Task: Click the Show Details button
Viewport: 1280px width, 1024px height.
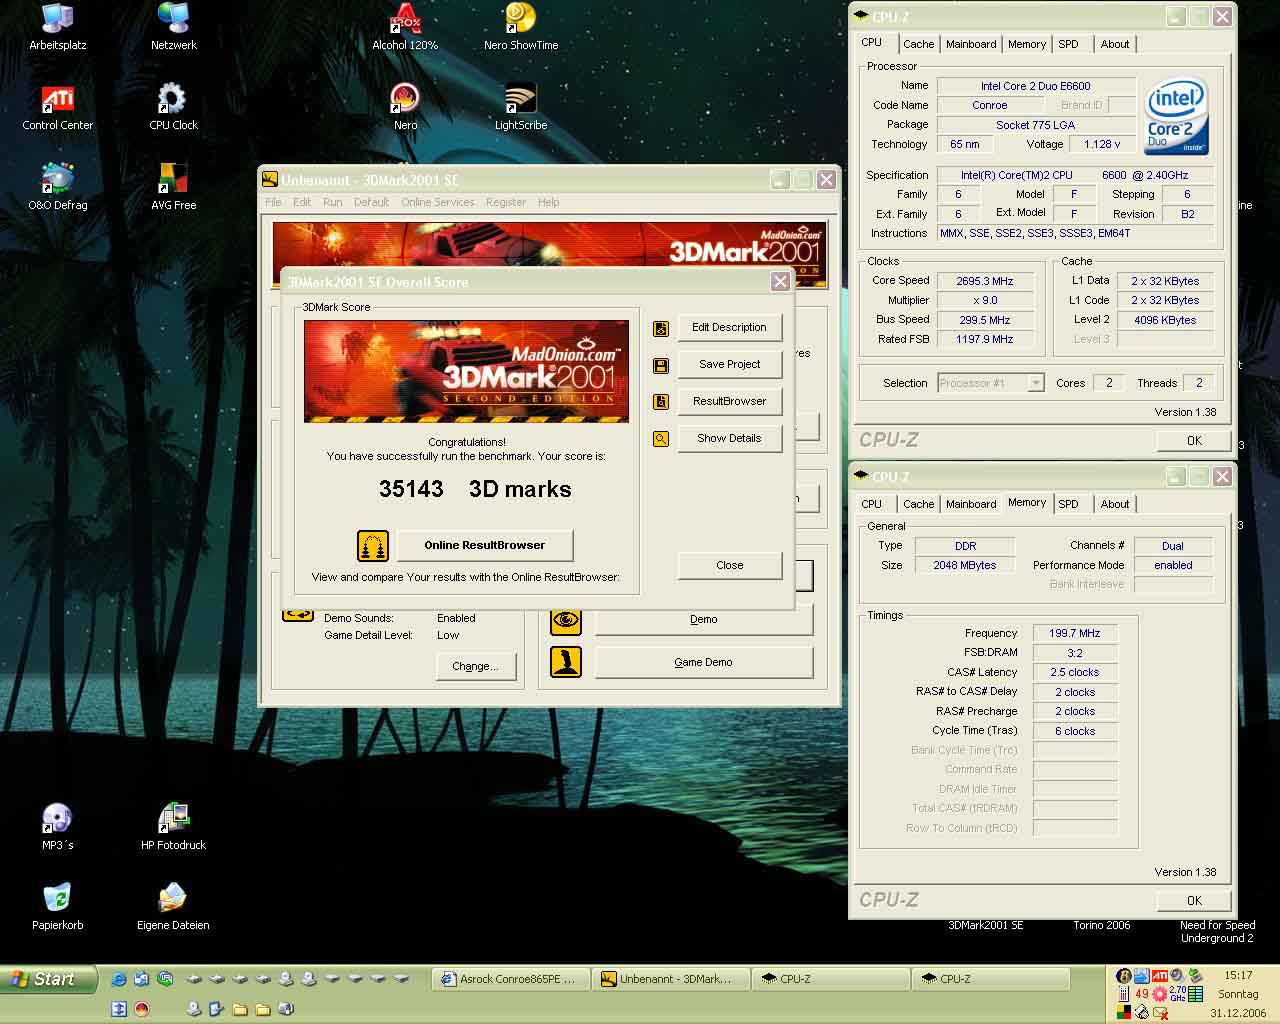Action: [x=729, y=439]
